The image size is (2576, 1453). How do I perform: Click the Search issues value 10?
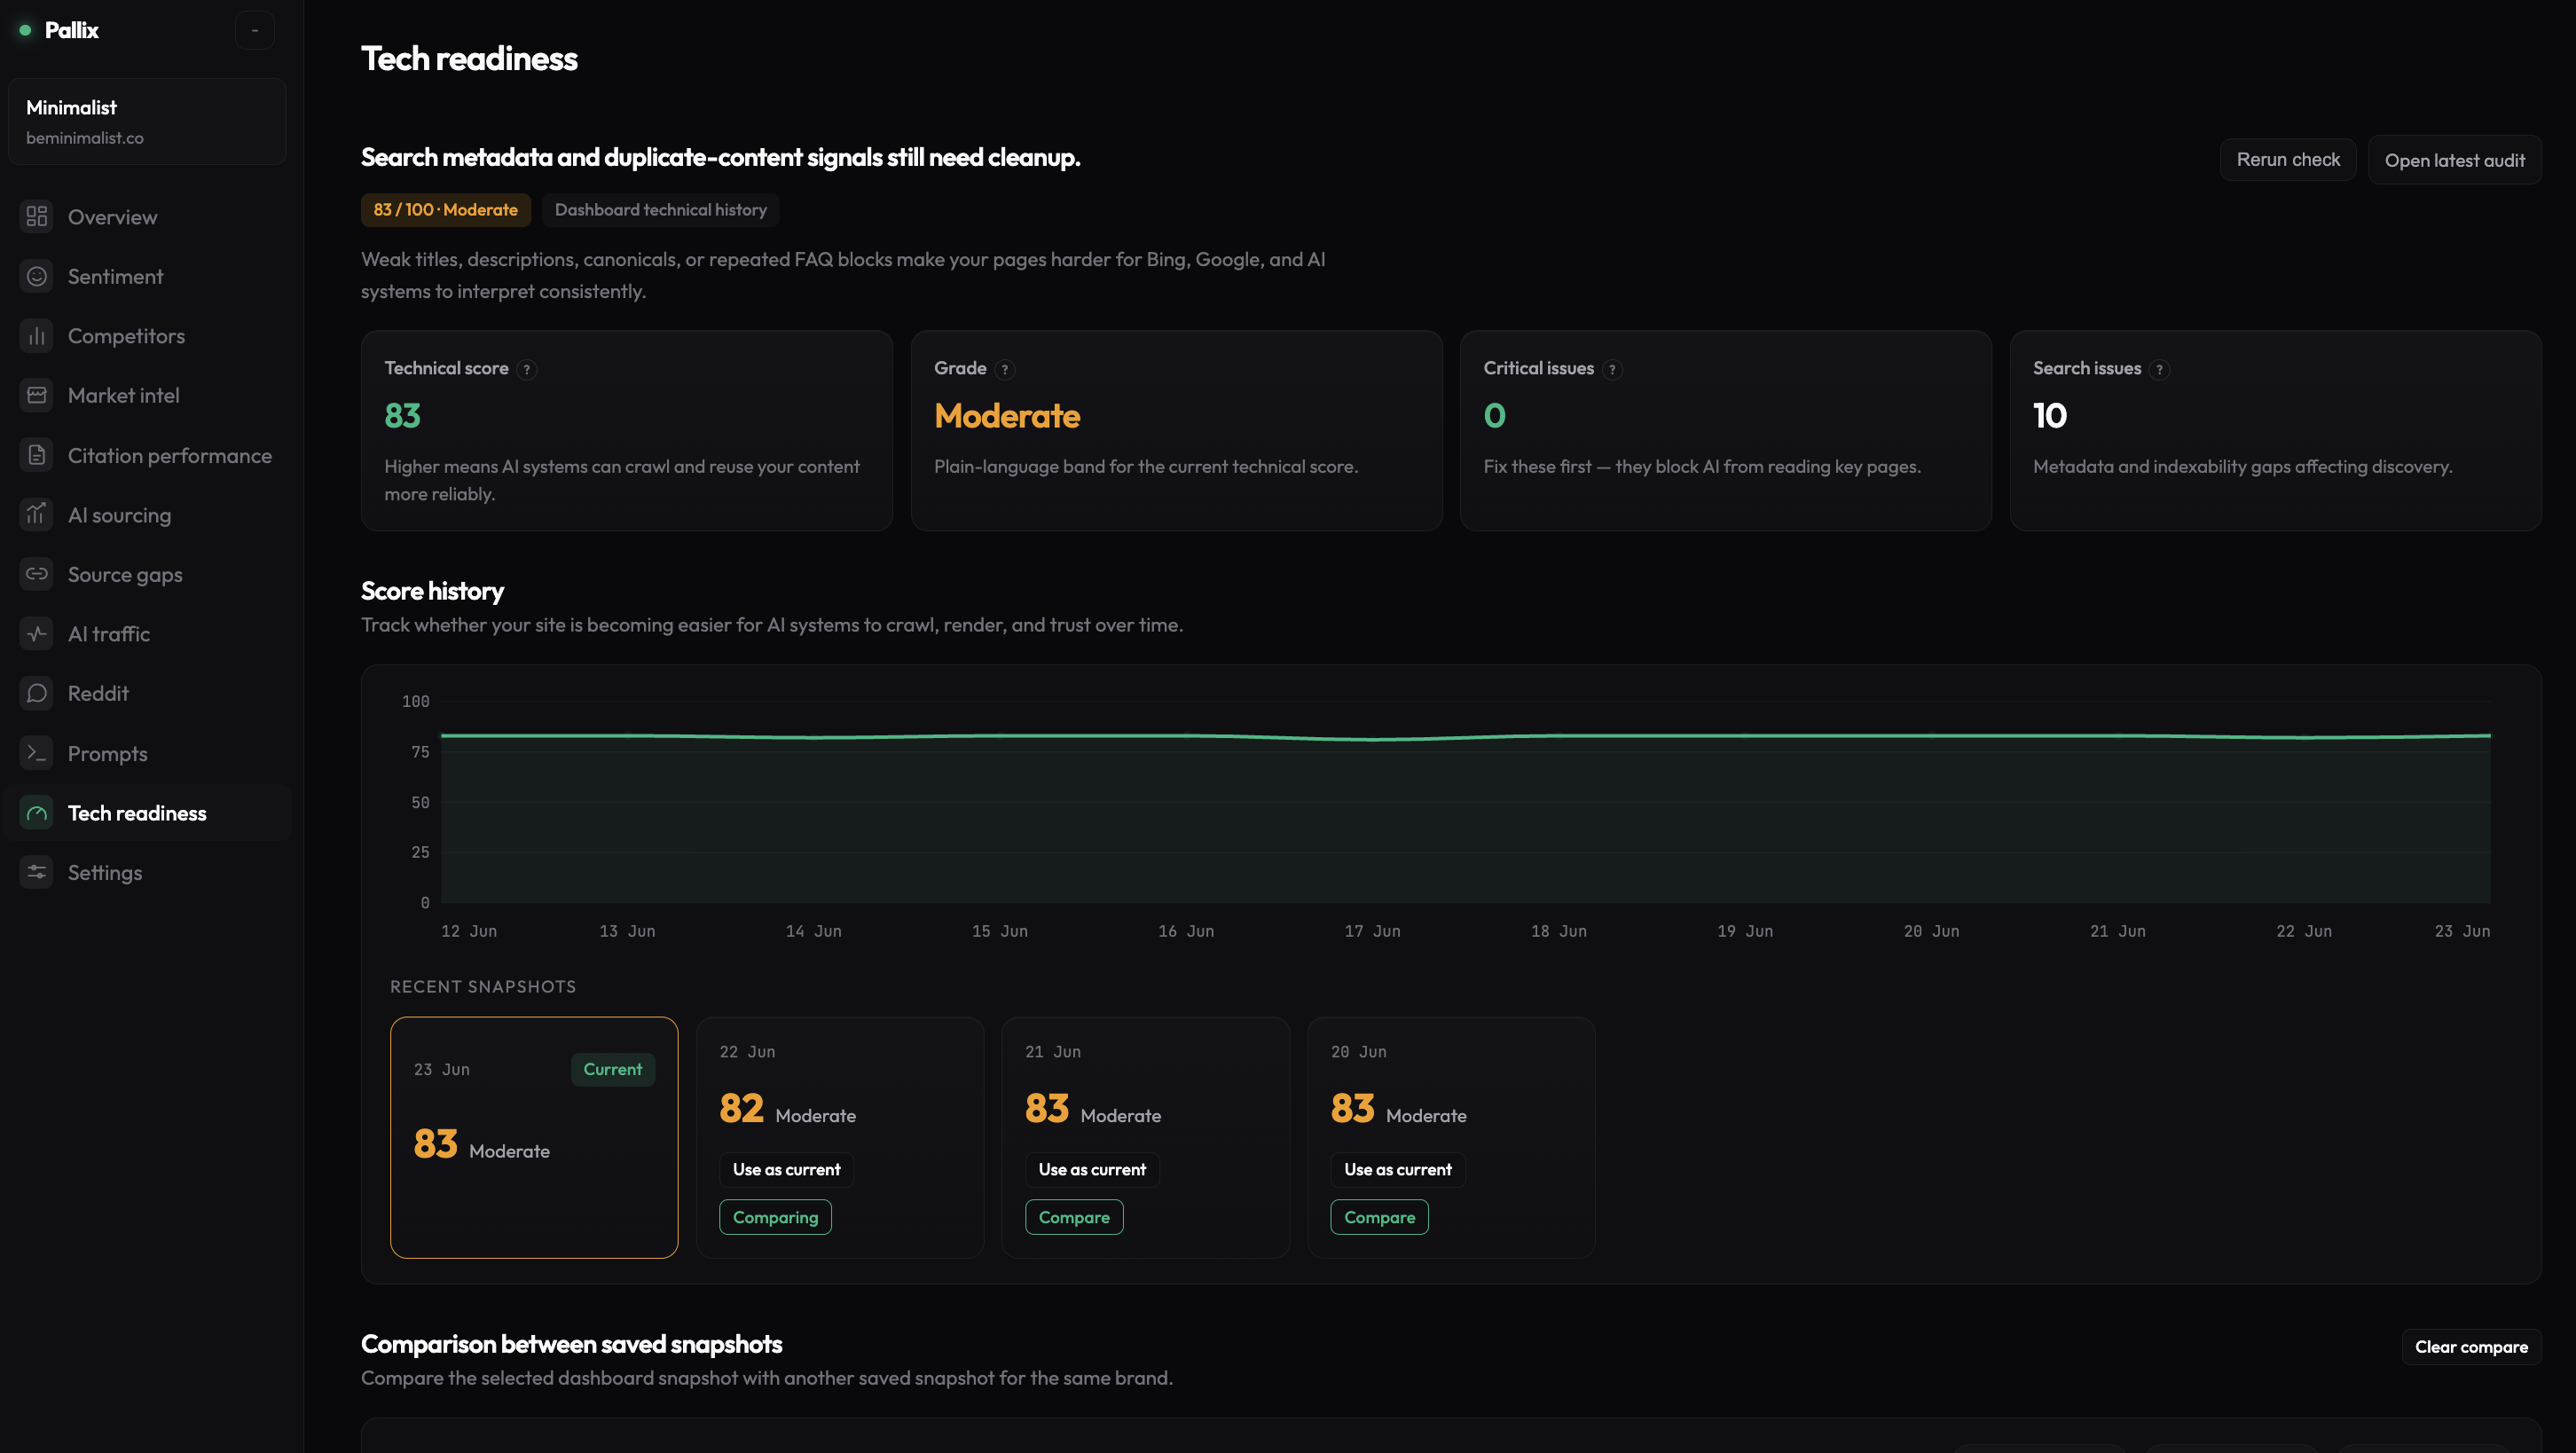(x=2050, y=415)
